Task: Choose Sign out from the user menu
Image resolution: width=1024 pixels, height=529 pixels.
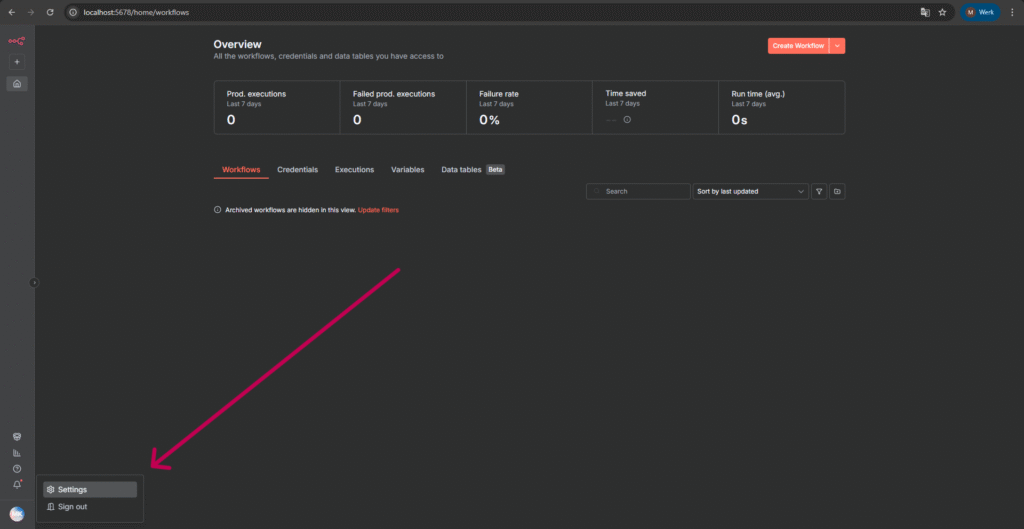Action: (72, 507)
